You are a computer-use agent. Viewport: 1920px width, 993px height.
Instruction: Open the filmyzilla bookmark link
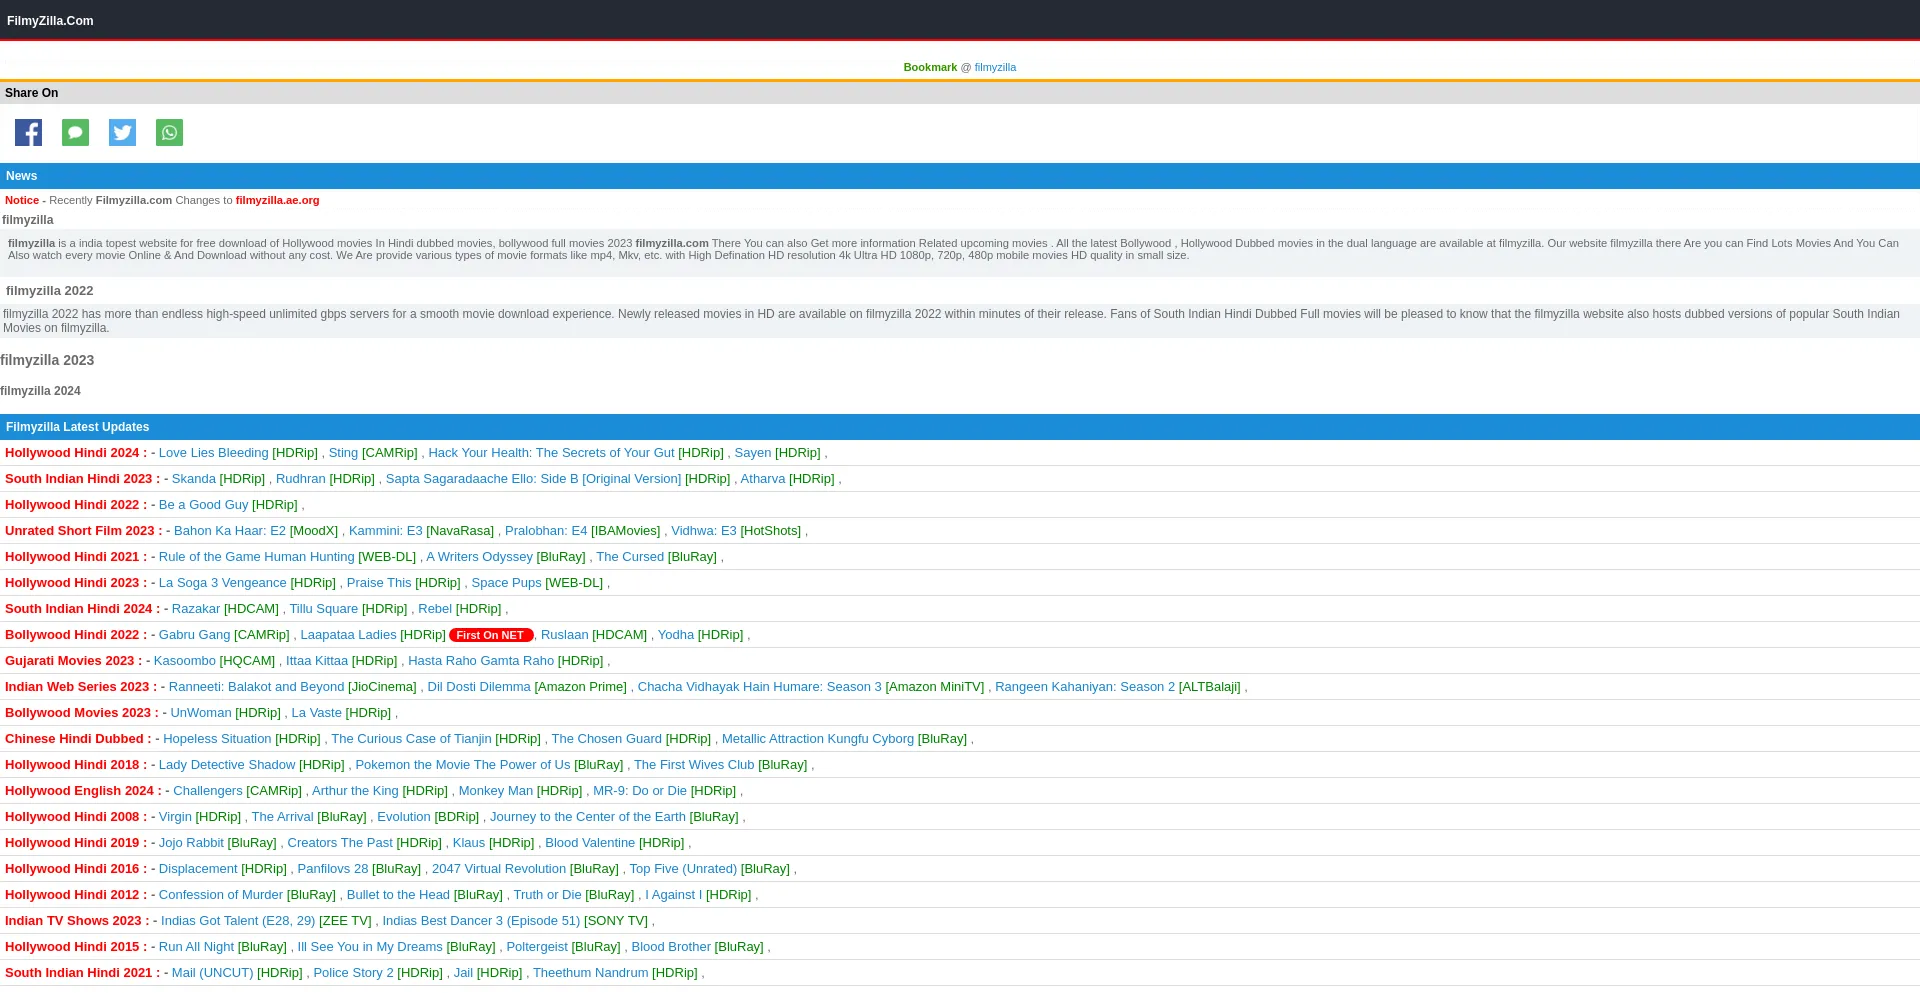(995, 67)
